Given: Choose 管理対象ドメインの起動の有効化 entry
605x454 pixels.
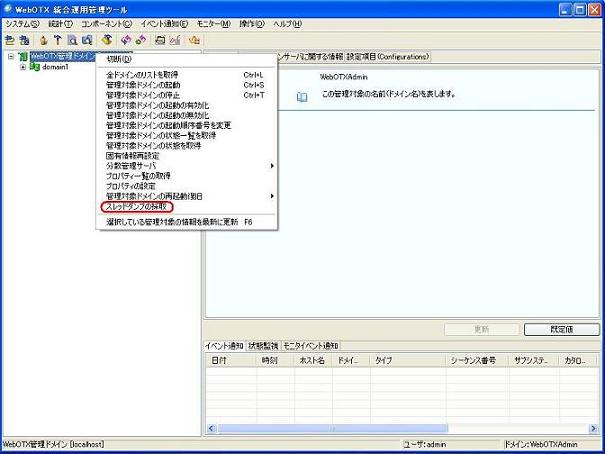Looking at the screenshot, I should pos(187,105).
